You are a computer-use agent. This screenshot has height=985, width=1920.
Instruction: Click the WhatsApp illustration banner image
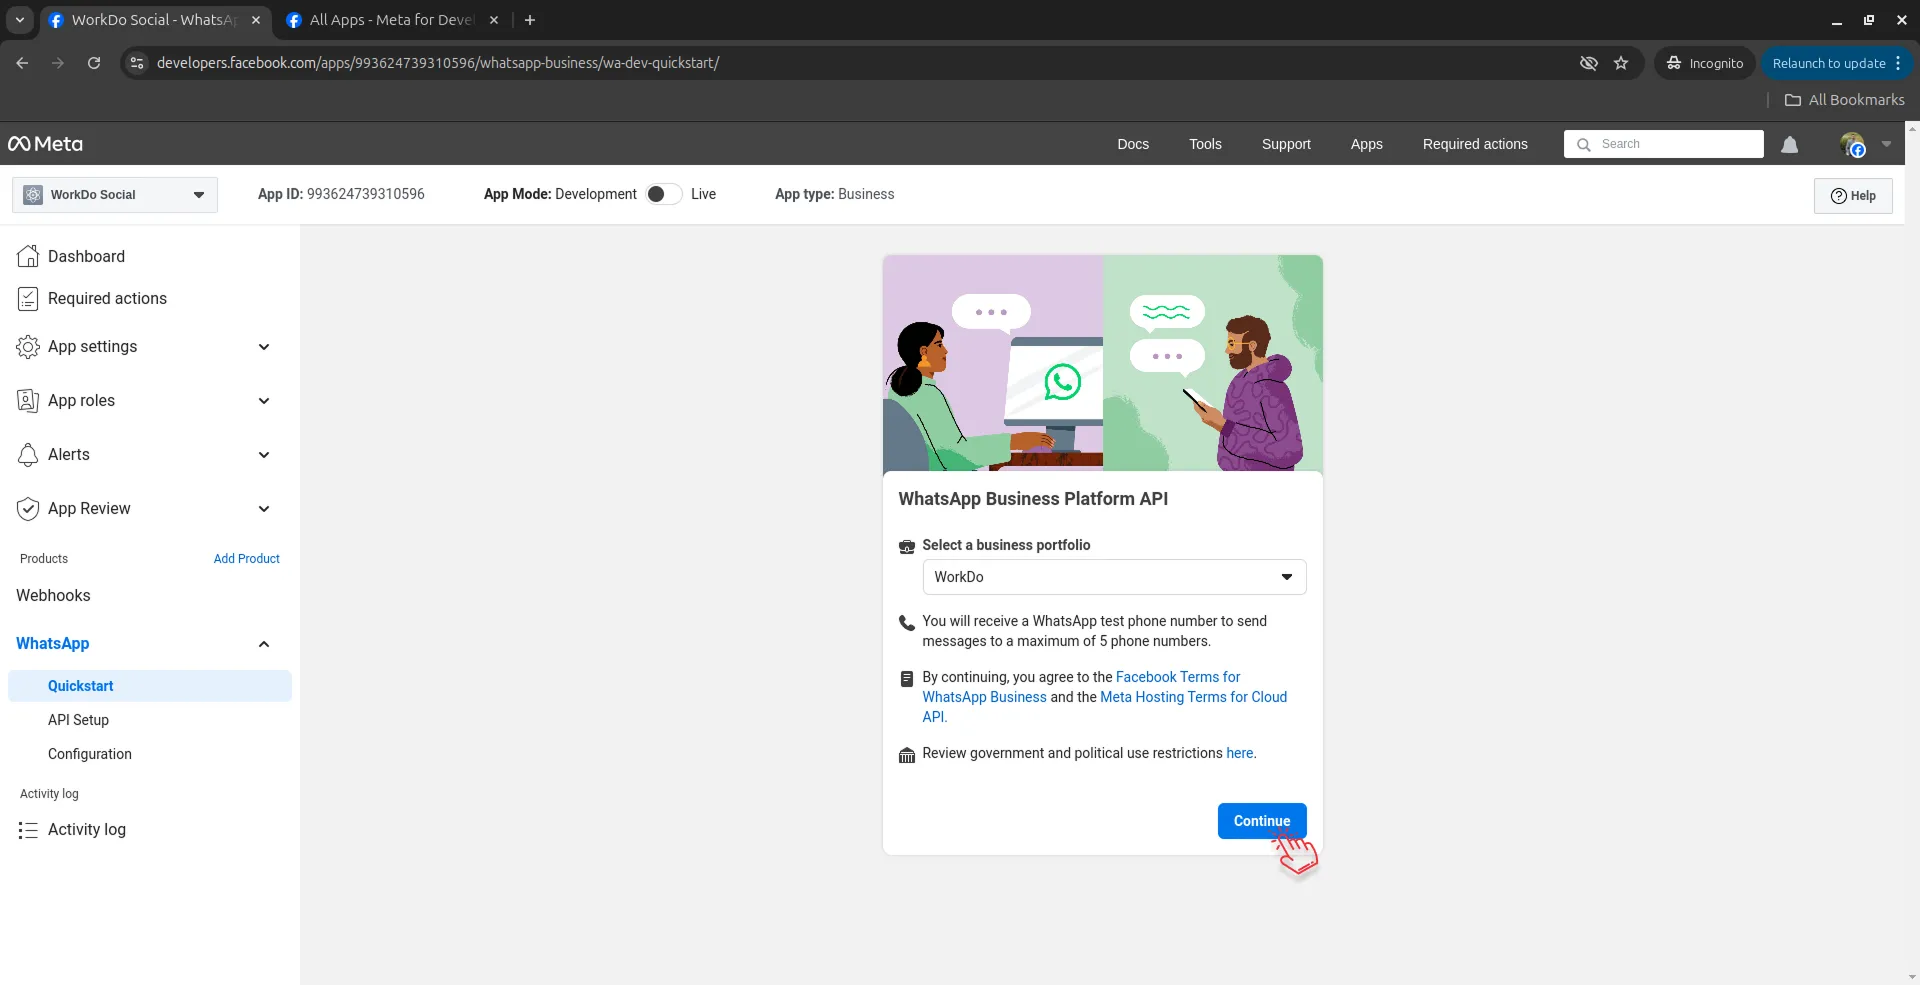point(1103,363)
